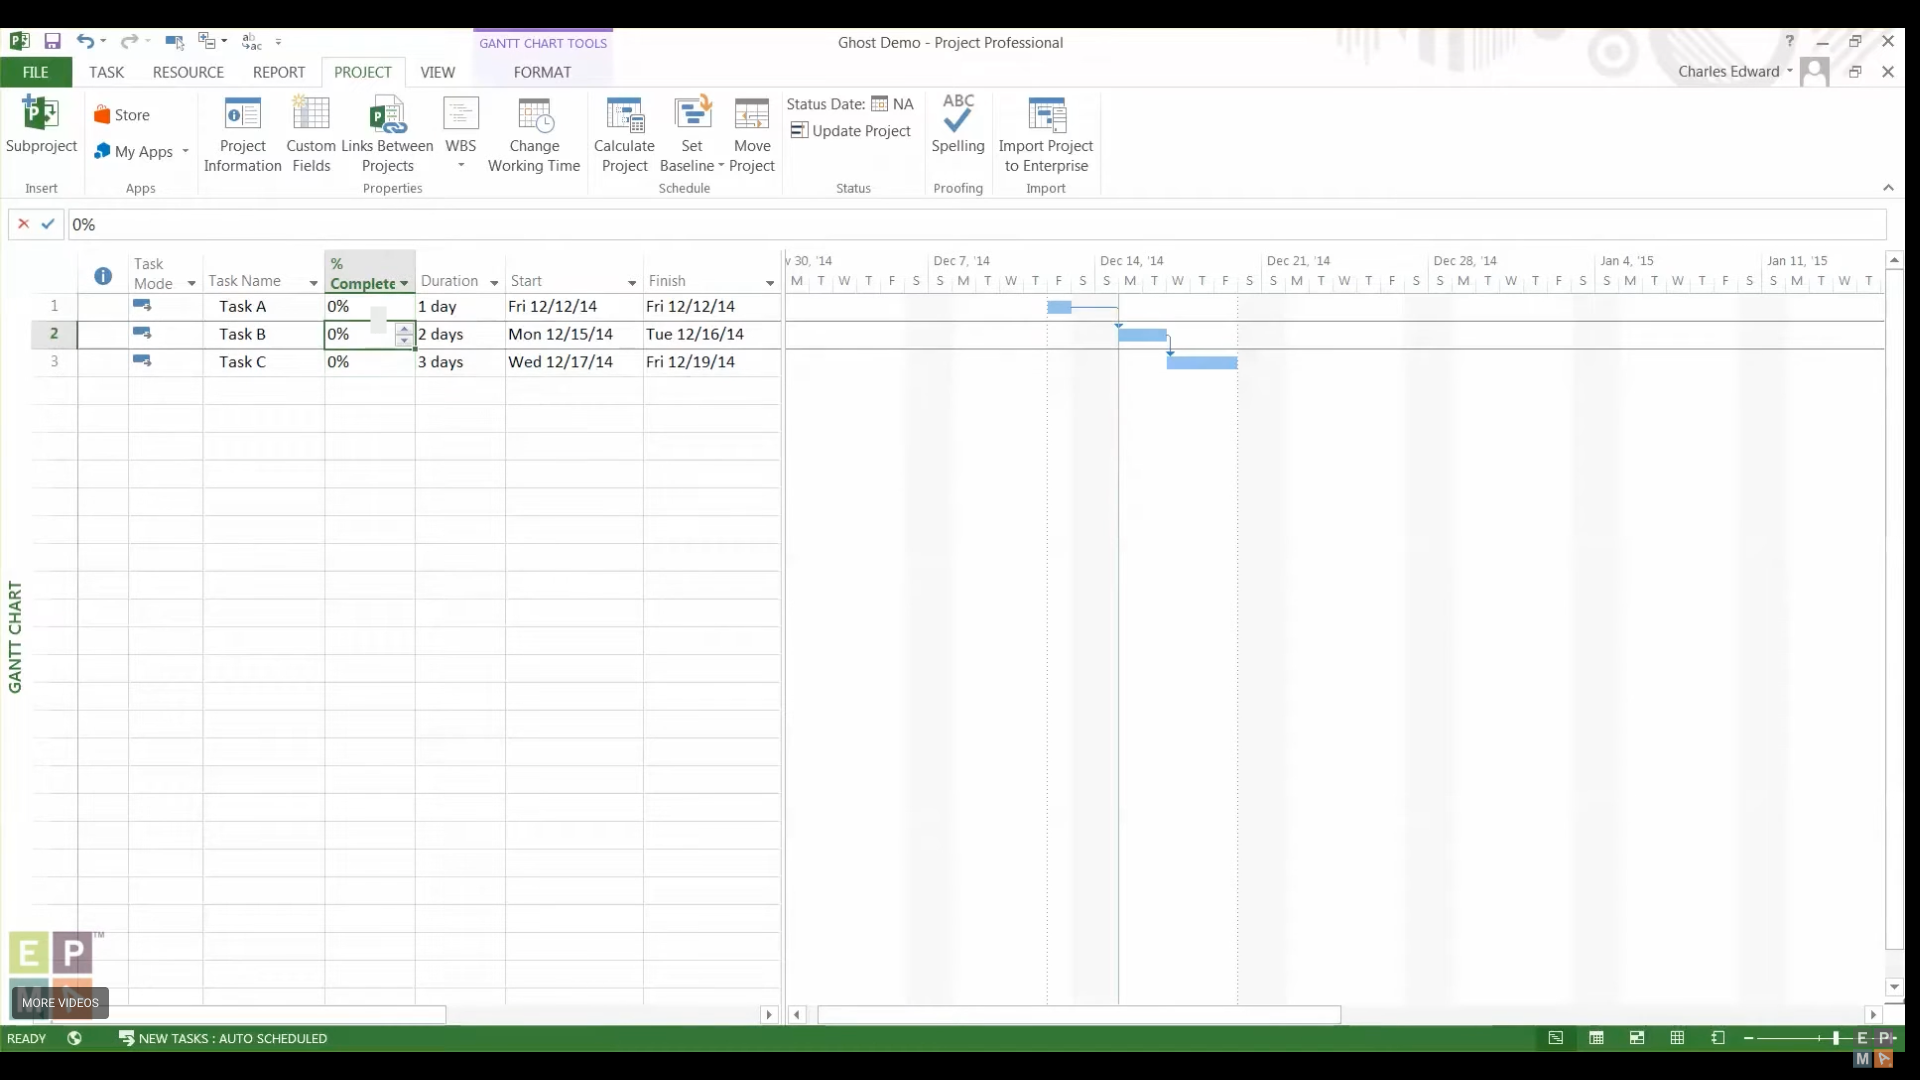The image size is (1920, 1080).
Task: Cancel cell entry with red X
Action: tap(23, 224)
